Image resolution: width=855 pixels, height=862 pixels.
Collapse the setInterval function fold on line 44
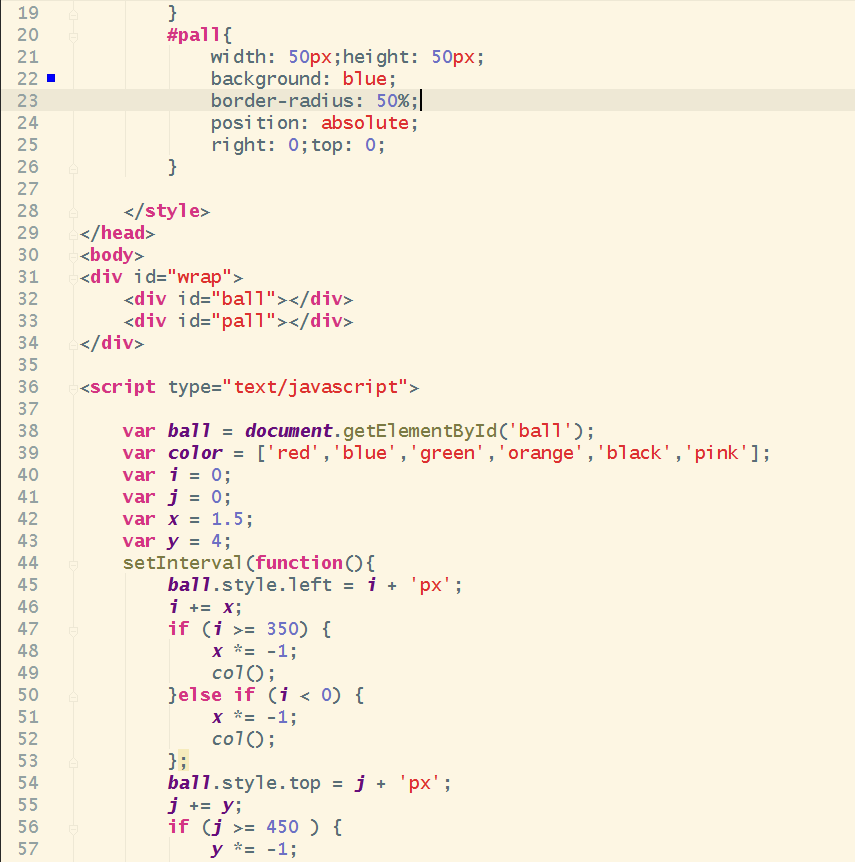point(73,565)
